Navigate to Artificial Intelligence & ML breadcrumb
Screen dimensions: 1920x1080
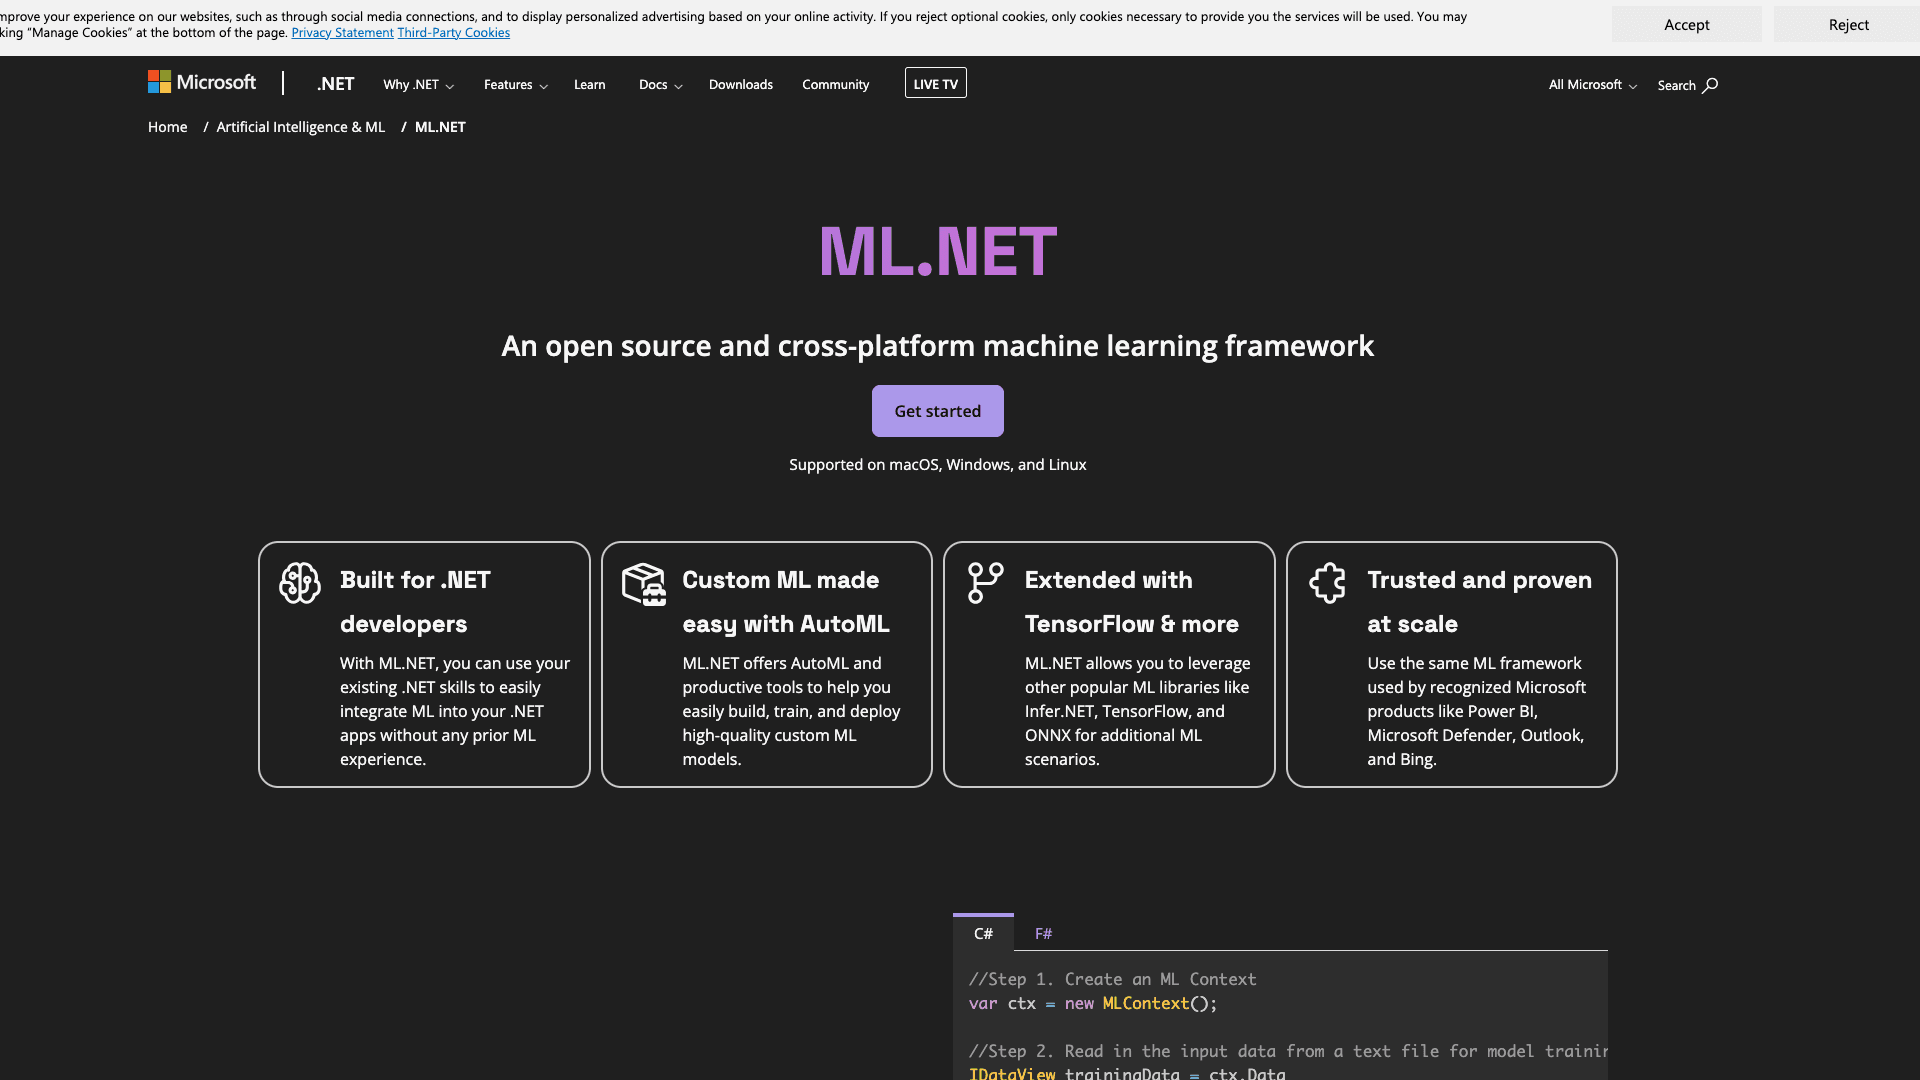coord(300,127)
